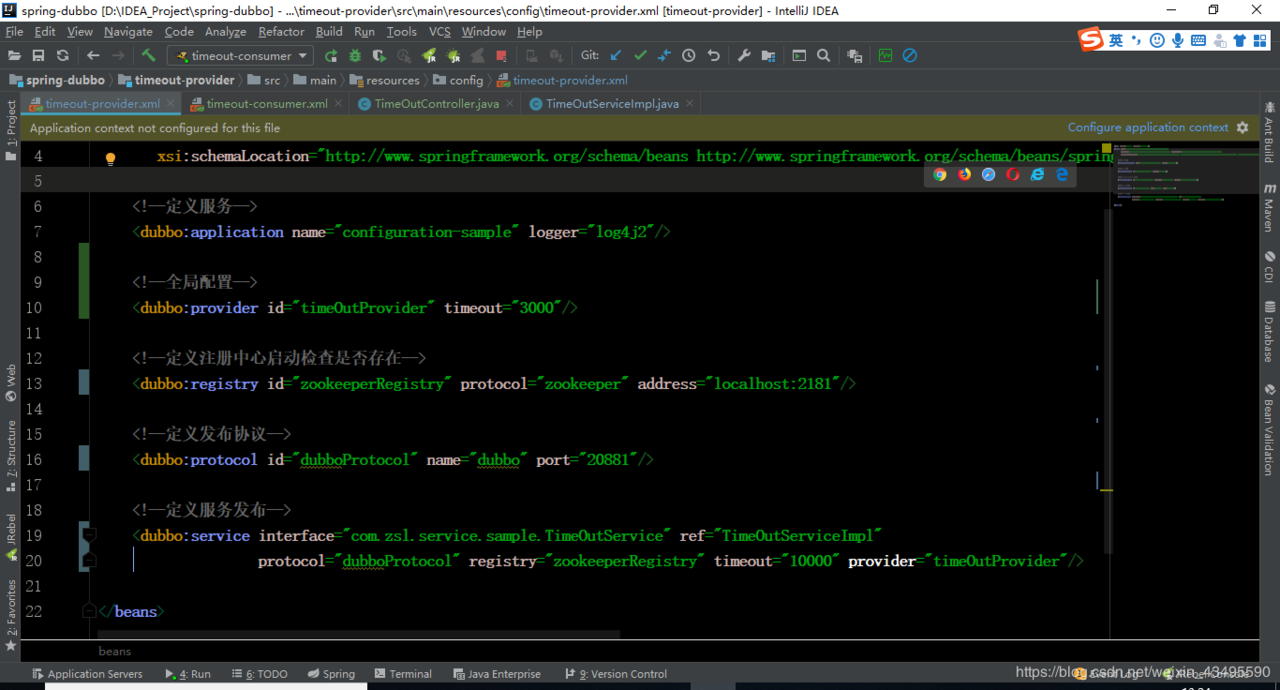The height and width of the screenshot is (690, 1280).
Task: Click spring-dubbo in the breadcrumb path
Action: tap(57, 80)
